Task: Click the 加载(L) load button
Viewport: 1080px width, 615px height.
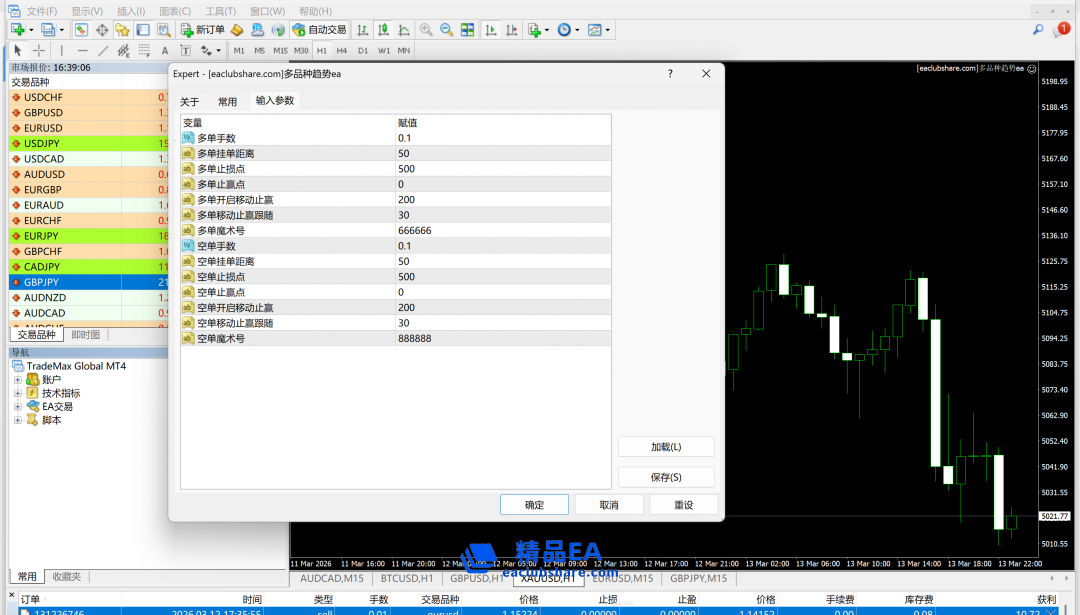Action: (x=666, y=447)
